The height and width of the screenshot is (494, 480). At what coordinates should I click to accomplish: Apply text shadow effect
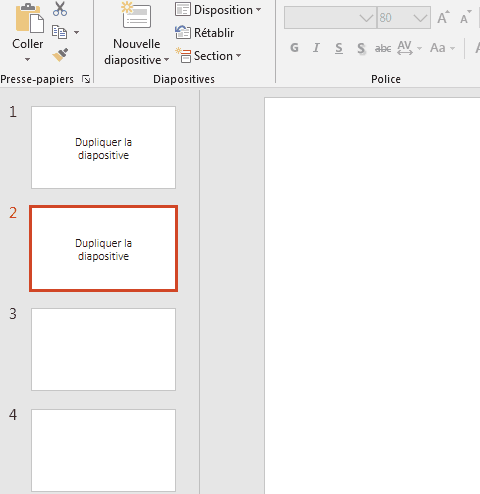pos(361,48)
